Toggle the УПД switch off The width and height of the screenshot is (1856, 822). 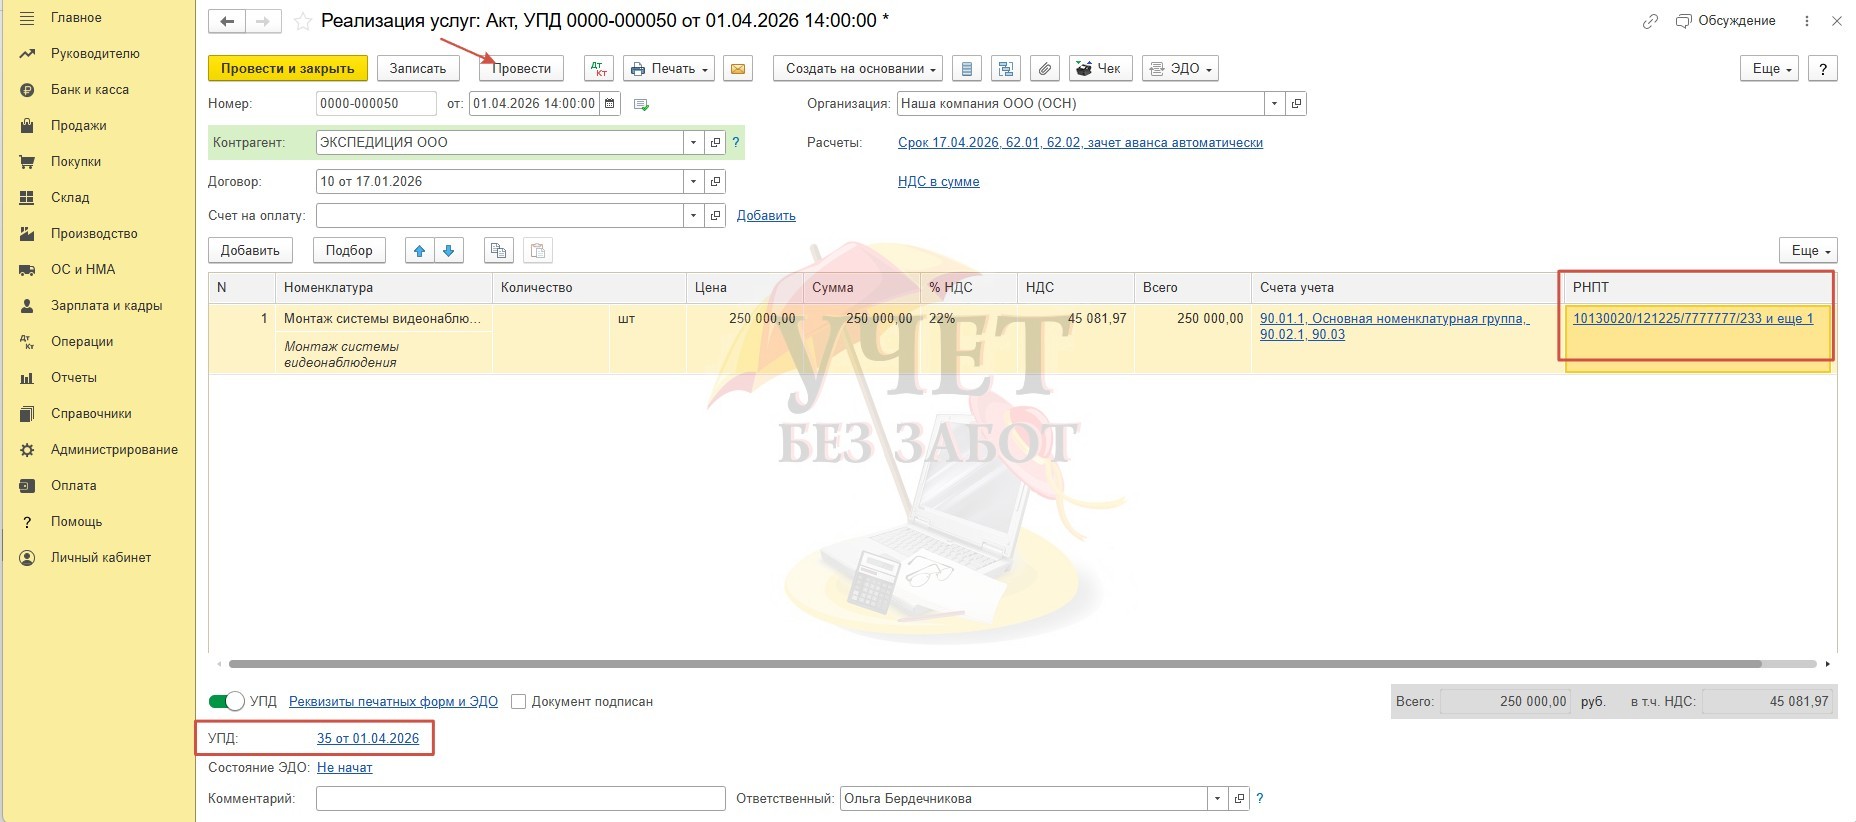coord(226,702)
